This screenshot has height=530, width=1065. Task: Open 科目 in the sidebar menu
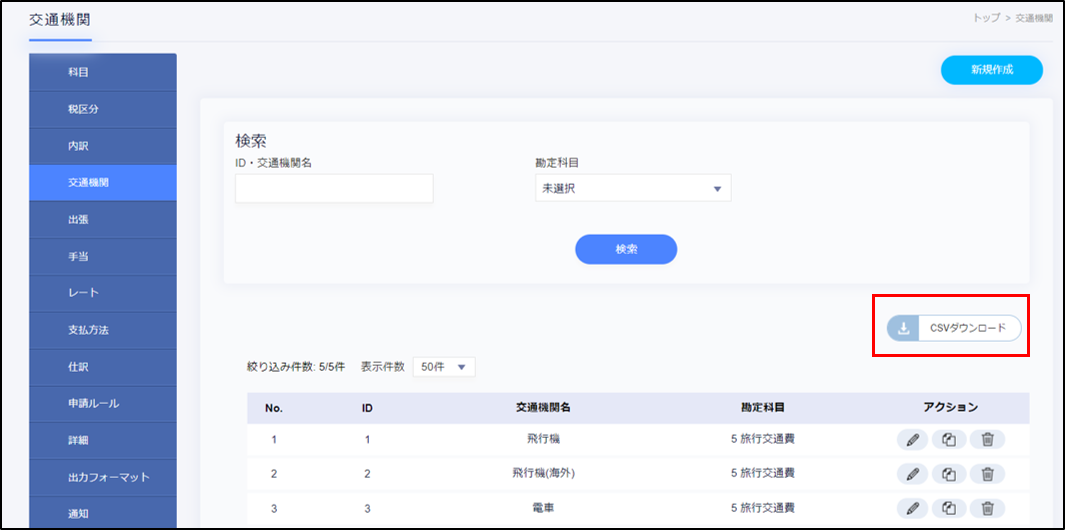click(103, 72)
